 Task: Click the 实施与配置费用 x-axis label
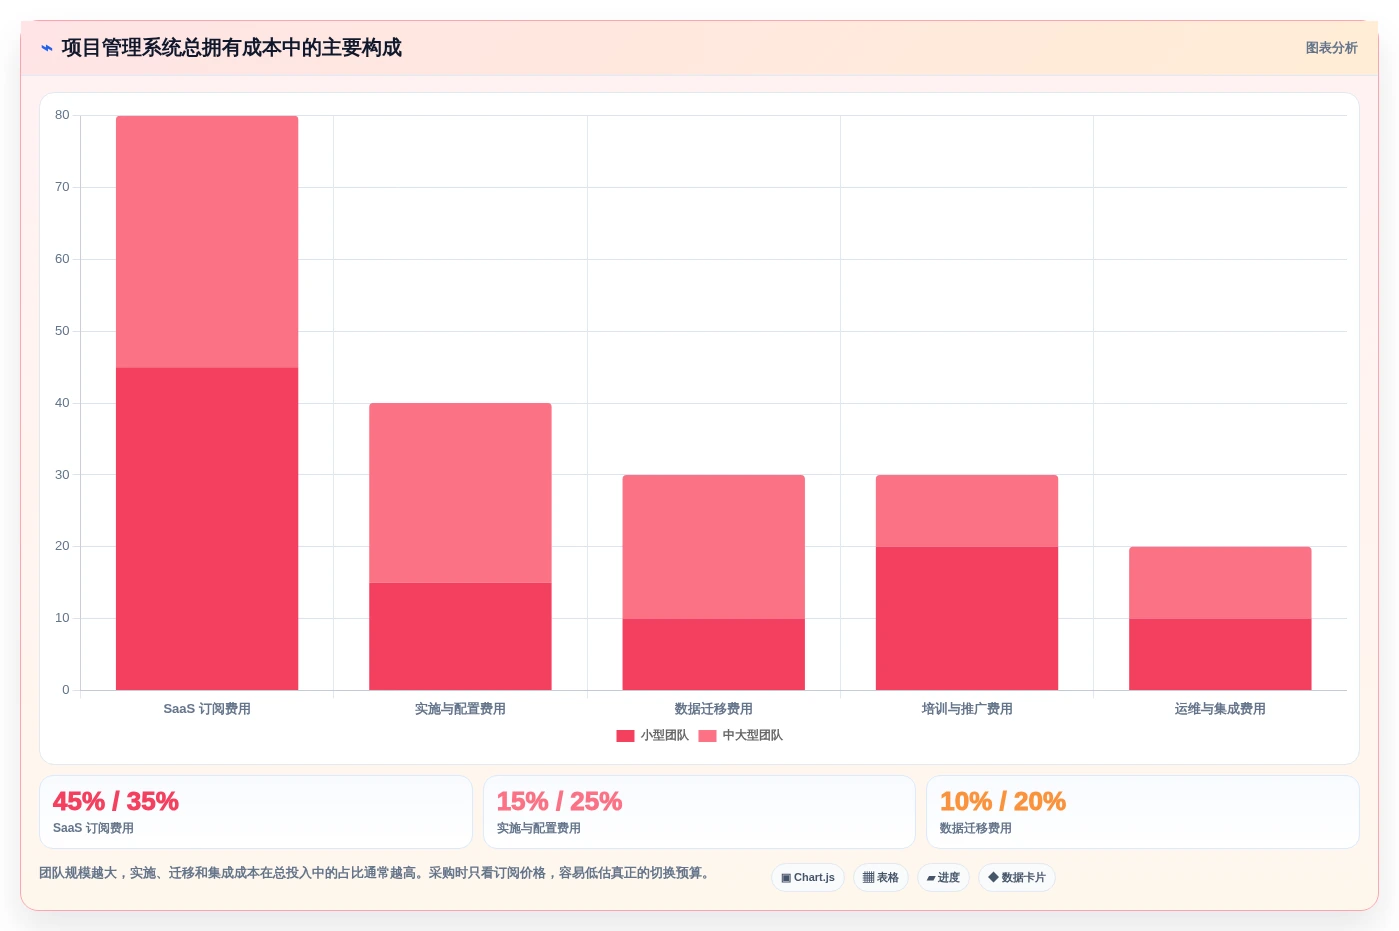pos(460,709)
